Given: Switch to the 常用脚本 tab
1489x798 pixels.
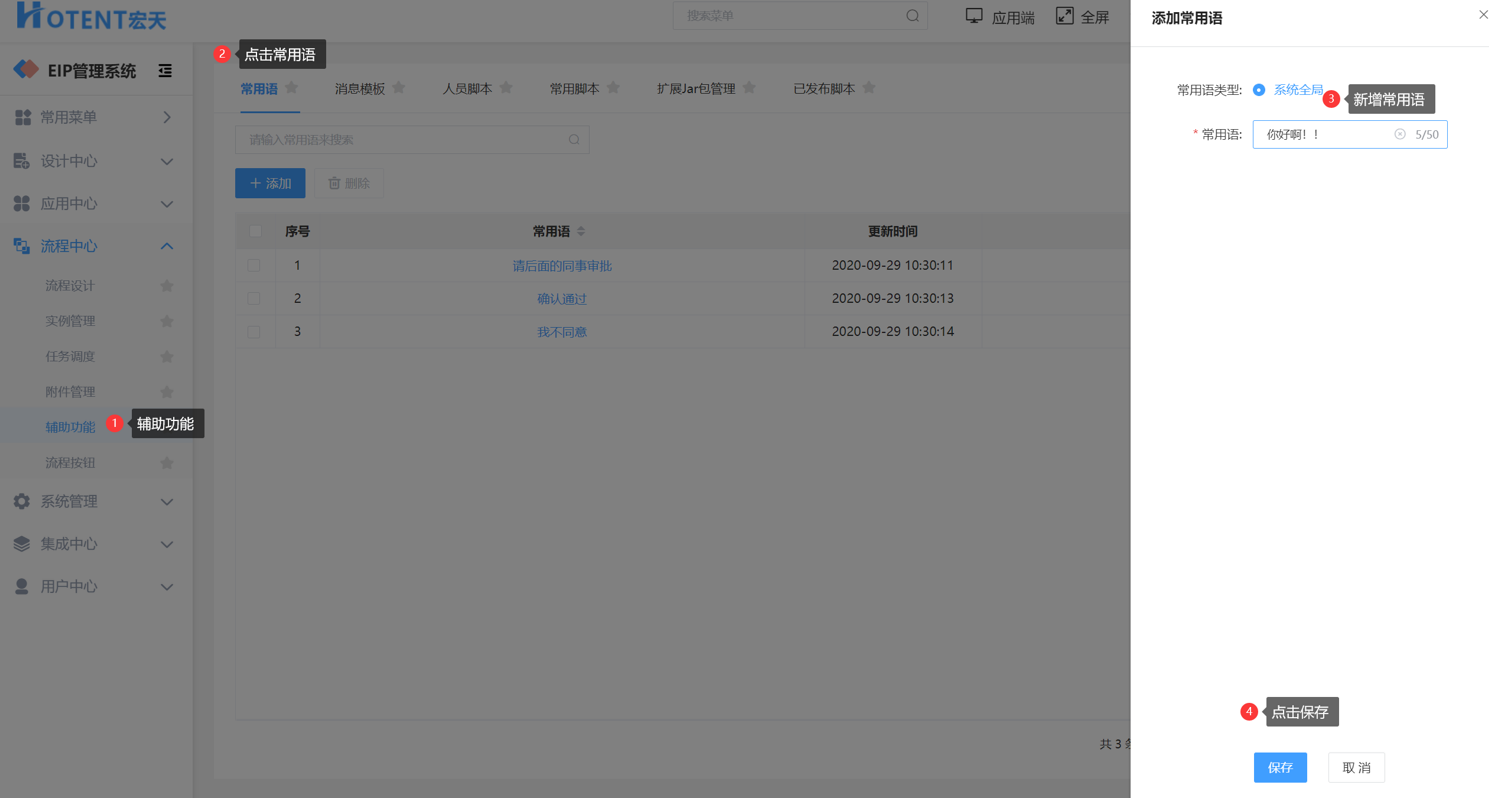Looking at the screenshot, I should [575, 89].
